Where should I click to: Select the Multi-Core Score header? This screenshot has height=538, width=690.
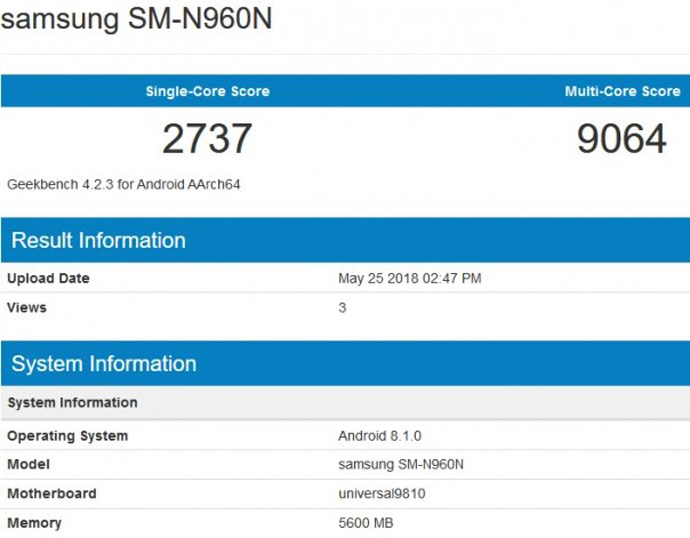(x=622, y=91)
